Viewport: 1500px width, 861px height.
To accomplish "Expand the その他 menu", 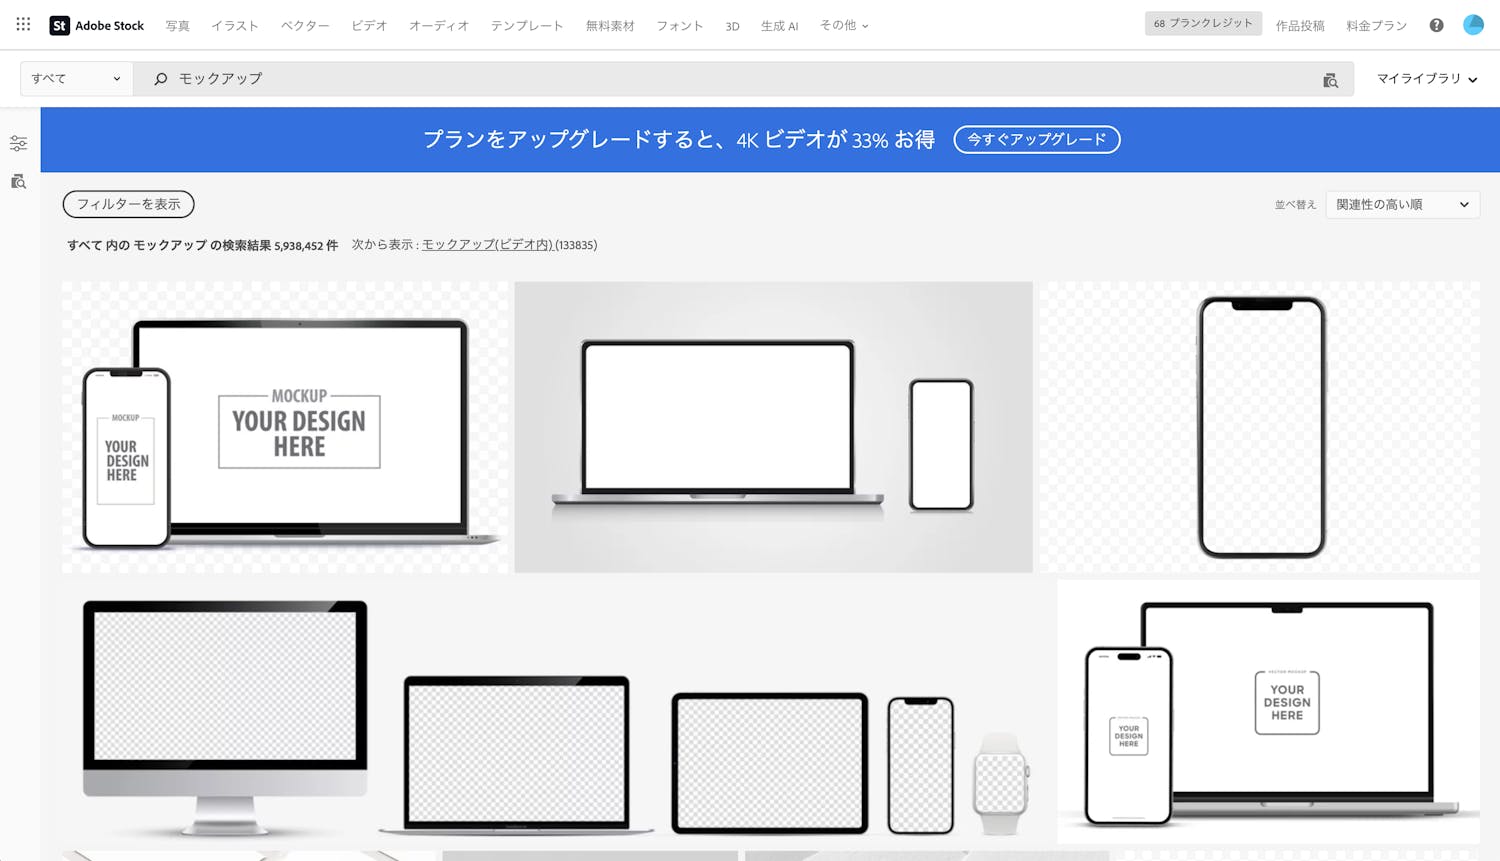I will (844, 25).
